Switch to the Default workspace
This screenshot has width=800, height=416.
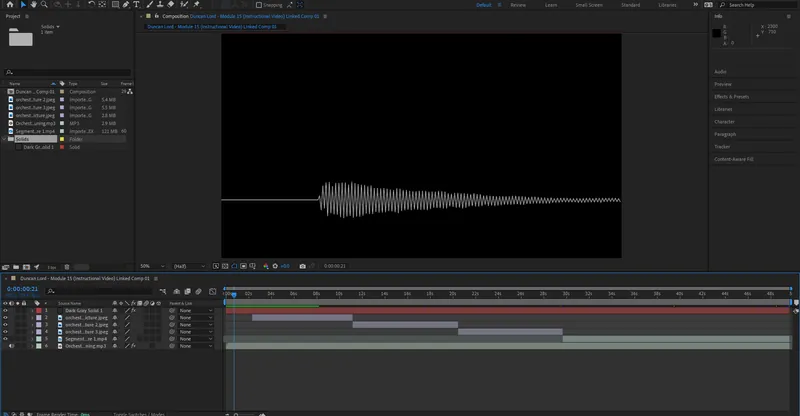coord(483,5)
